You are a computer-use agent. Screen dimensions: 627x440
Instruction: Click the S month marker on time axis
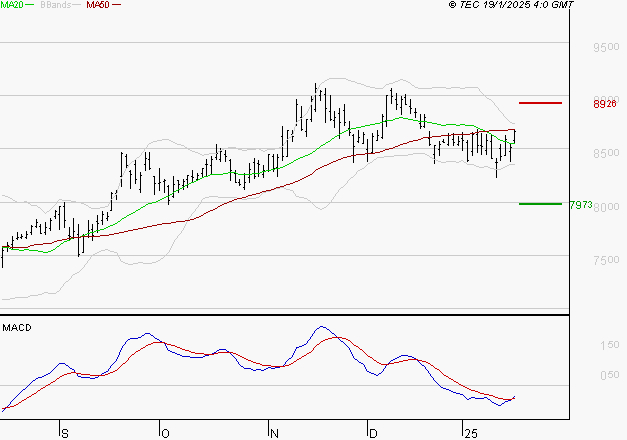(x=65, y=434)
